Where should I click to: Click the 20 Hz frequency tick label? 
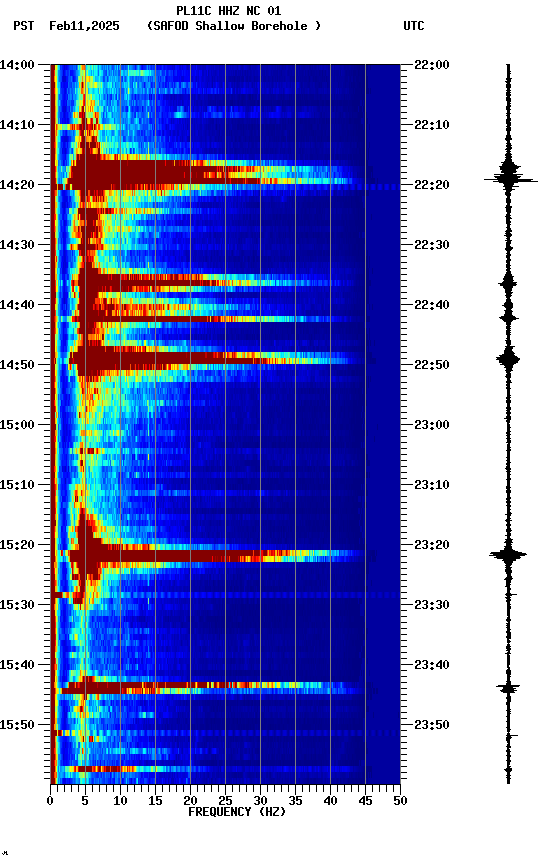pyautogui.click(x=190, y=801)
